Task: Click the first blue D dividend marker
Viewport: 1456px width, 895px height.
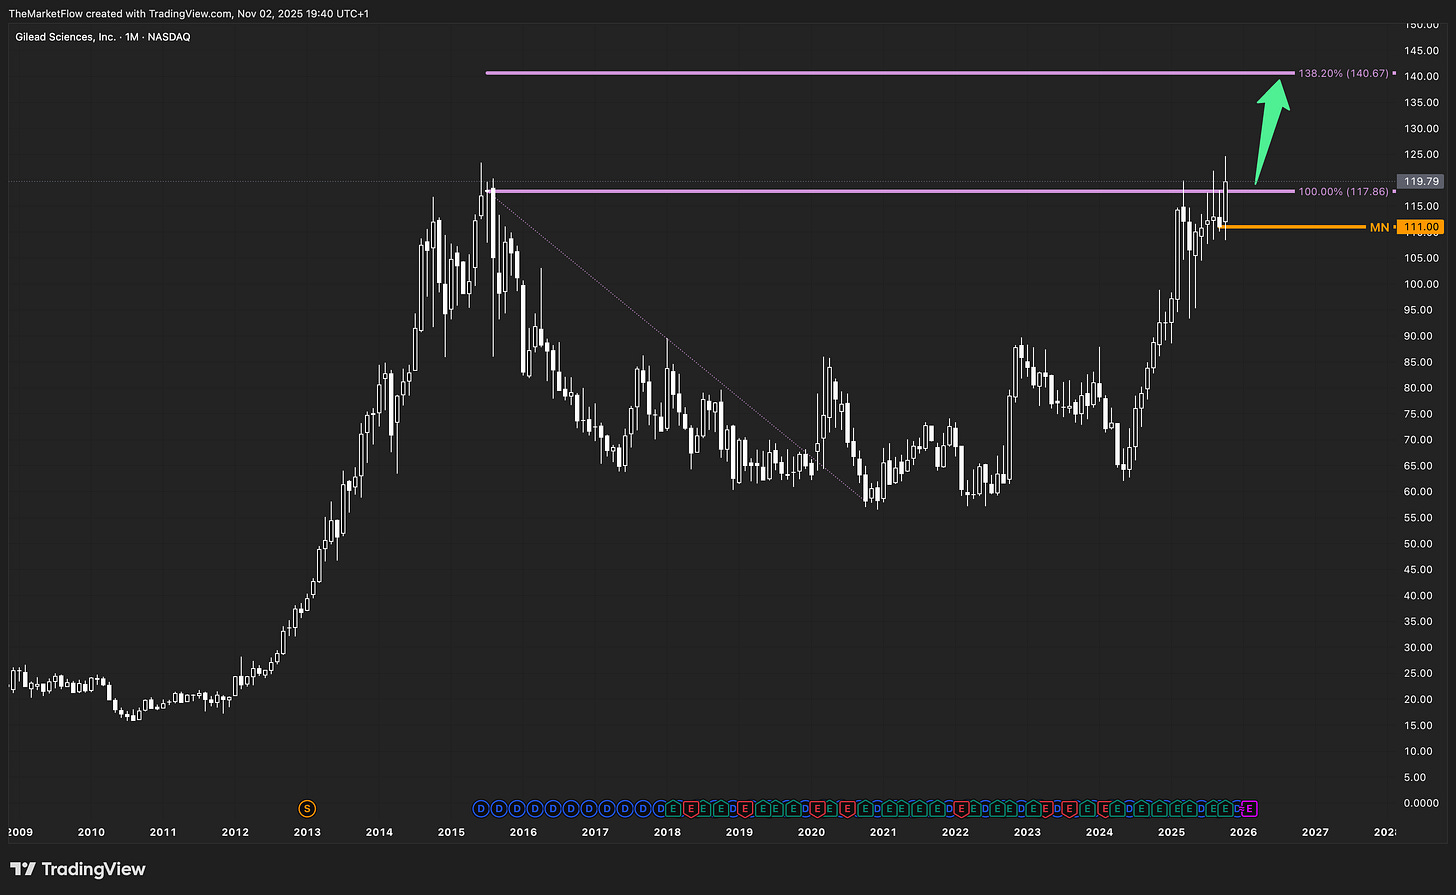Action: tap(479, 807)
